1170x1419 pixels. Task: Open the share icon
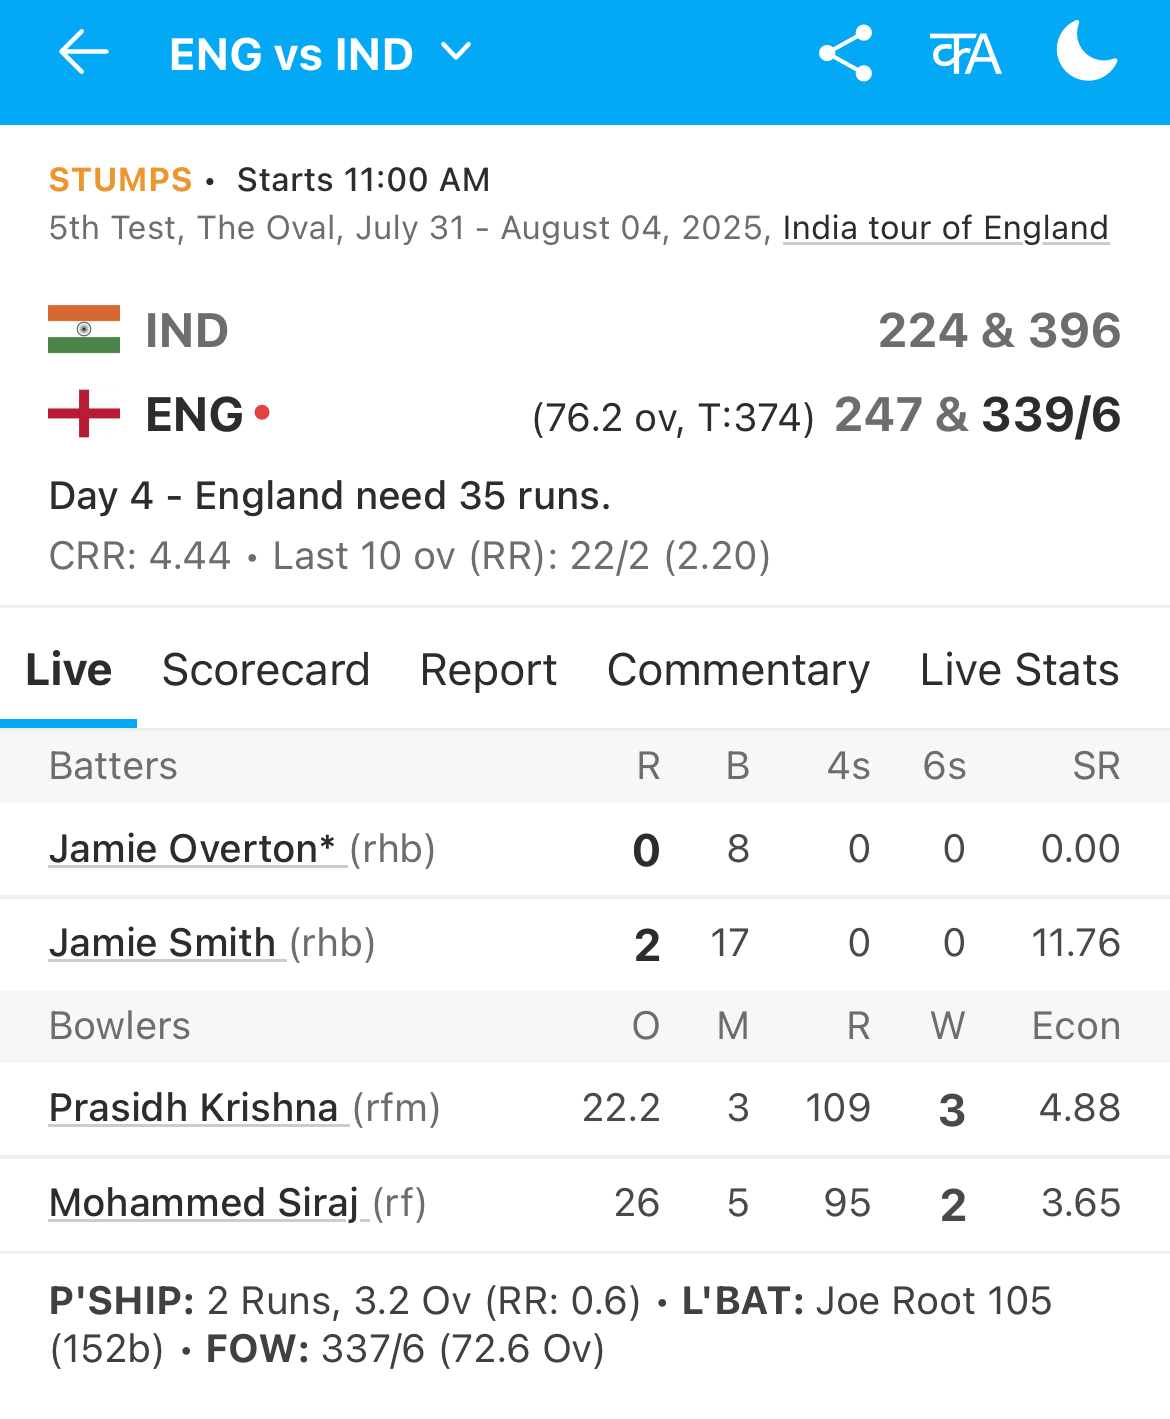click(x=846, y=53)
